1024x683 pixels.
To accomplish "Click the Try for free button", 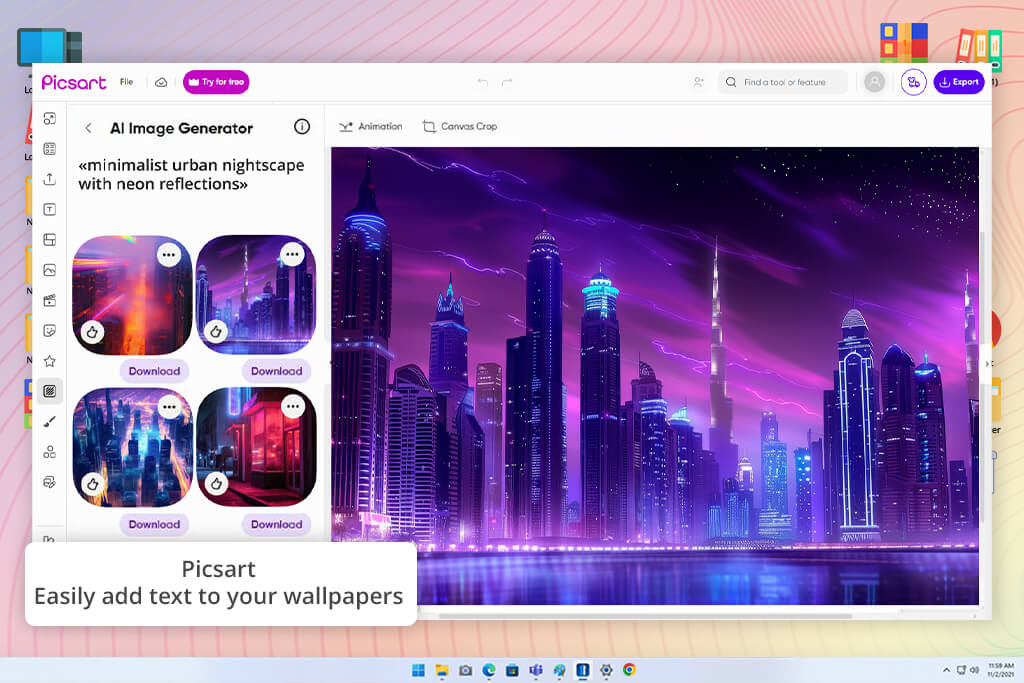I will (216, 82).
